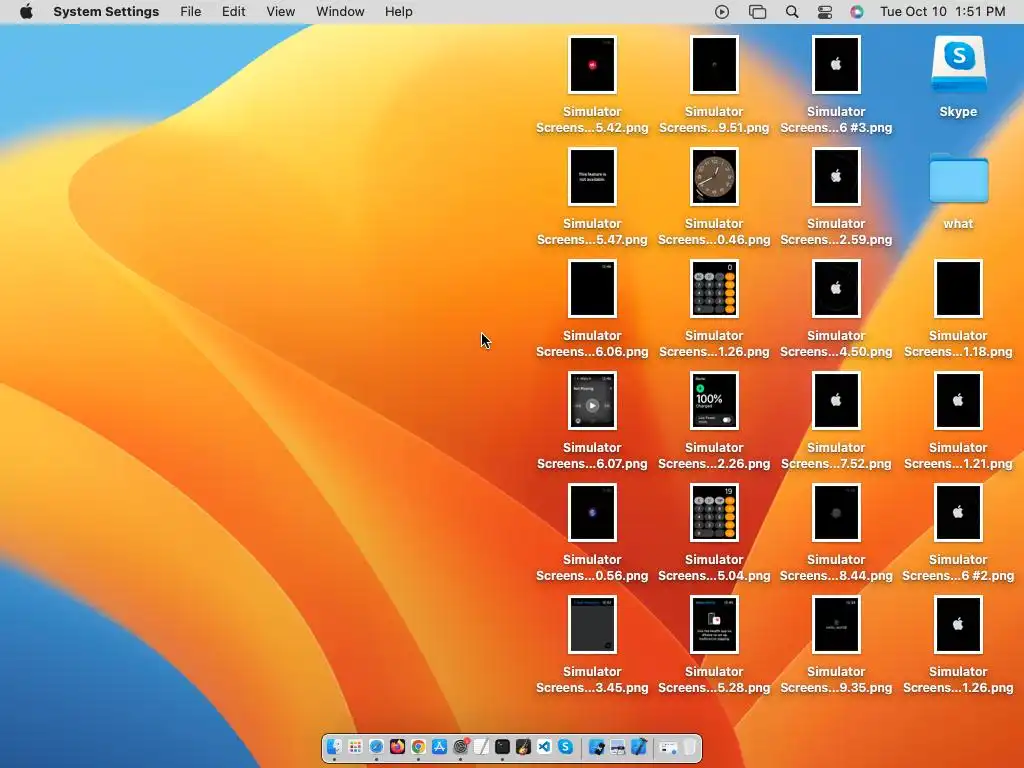Select Simulator Screens...0.56.png file

coord(592,513)
